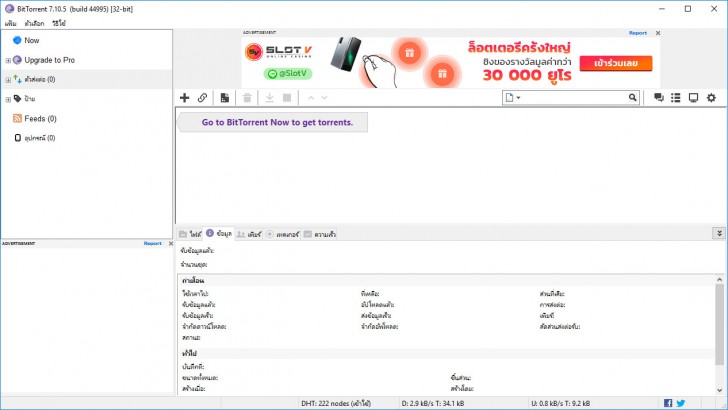Click the Start torrent download-arrow icon

click(x=269, y=98)
